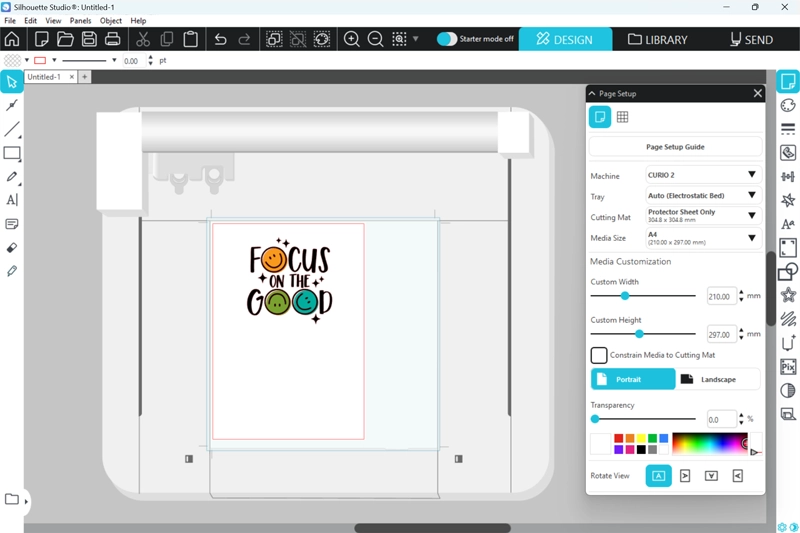The height and width of the screenshot is (533, 800).
Task: Open the Pix panel icon
Action: [x=788, y=367]
